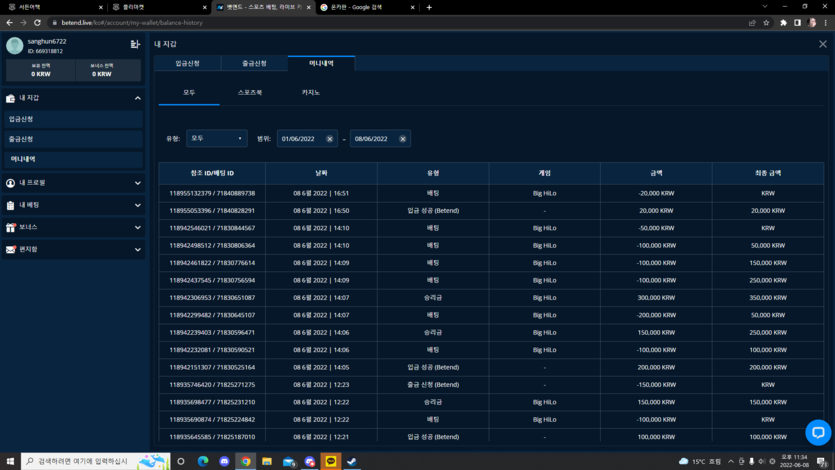Image resolution: width=835 pixels, height=470 pixels.
Task: Click the browser address bar
Action: [394, 23]
